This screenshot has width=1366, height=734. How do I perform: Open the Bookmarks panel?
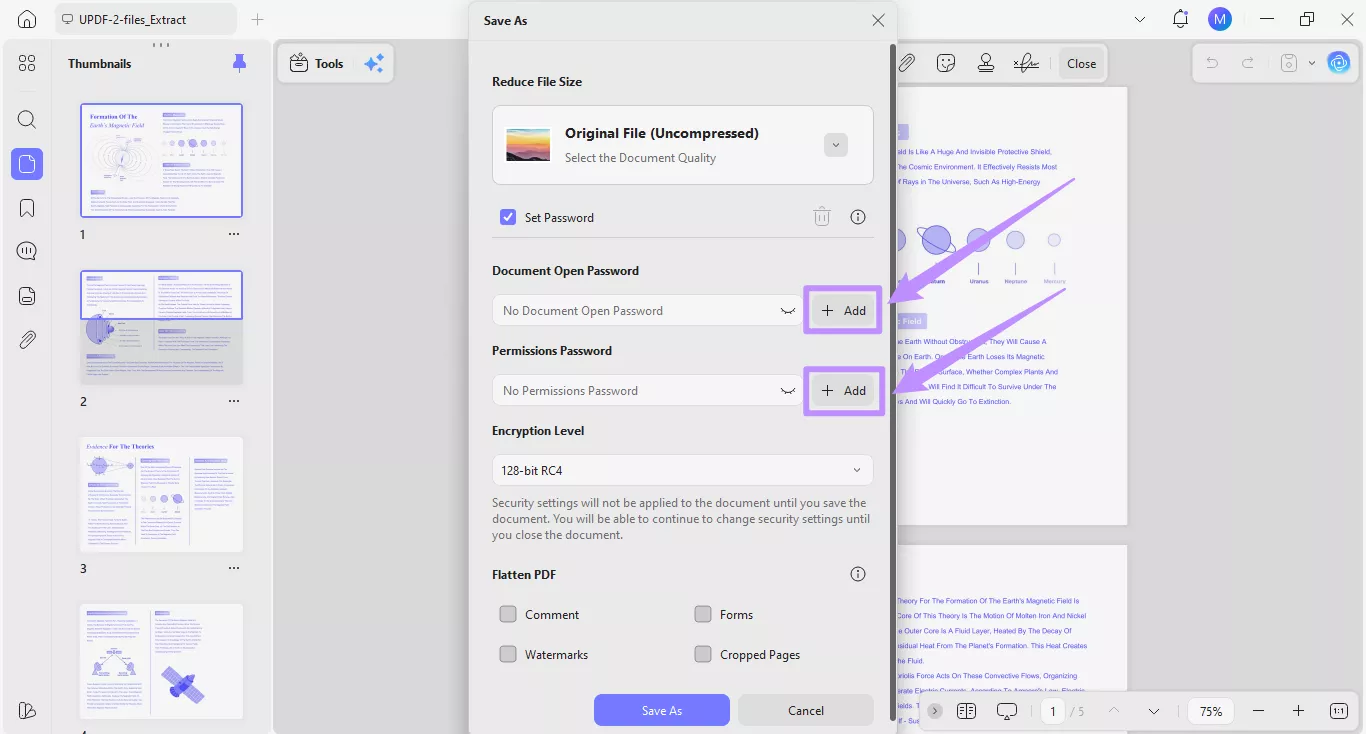coord(27,207)
